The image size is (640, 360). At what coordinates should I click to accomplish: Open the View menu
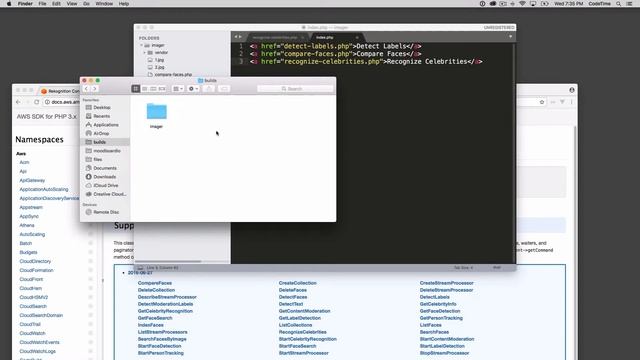coord(71,4)
